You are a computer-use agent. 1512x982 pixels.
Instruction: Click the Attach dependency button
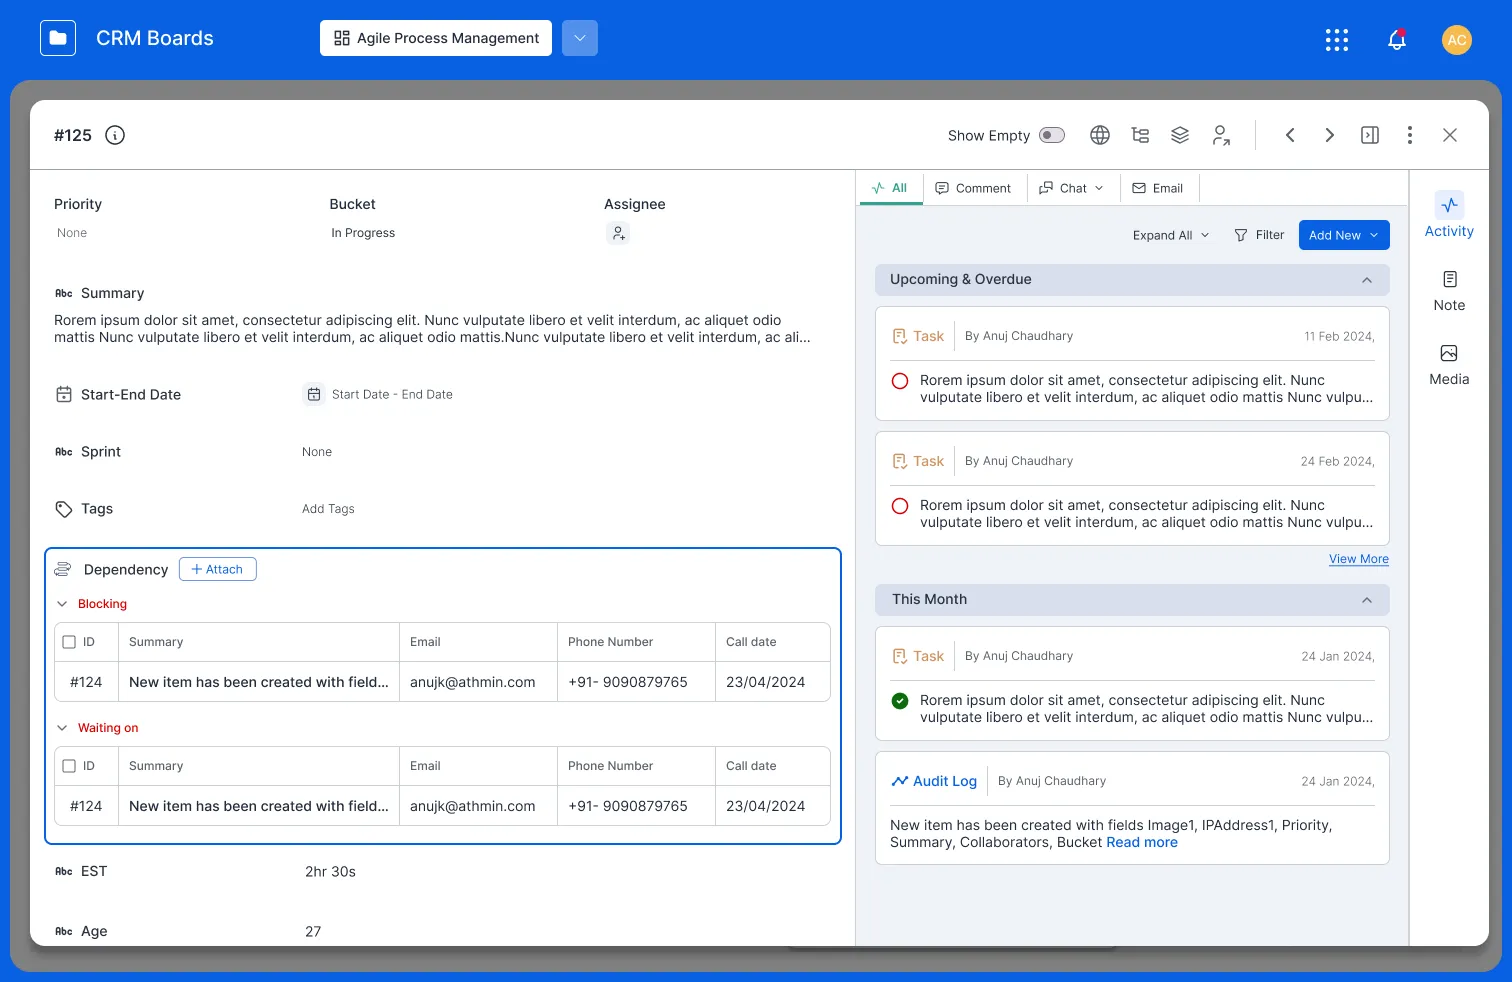point(218,569)
